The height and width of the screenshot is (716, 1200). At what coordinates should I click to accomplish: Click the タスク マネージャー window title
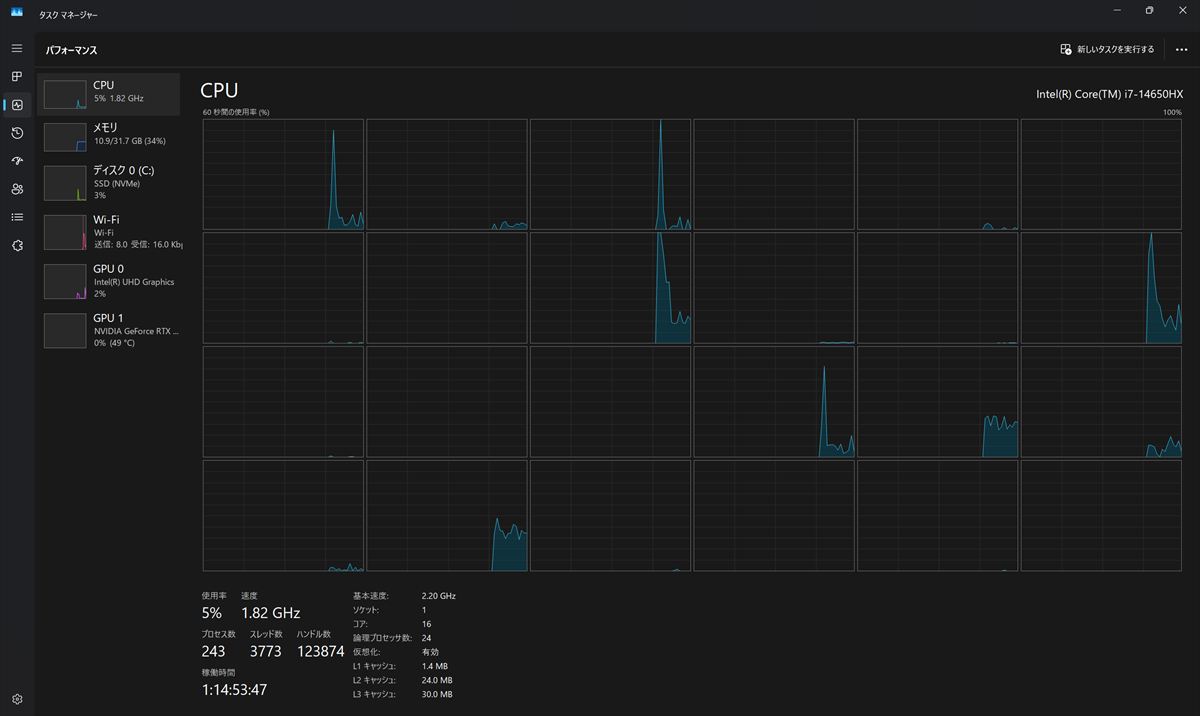click(x=68, y=15)
